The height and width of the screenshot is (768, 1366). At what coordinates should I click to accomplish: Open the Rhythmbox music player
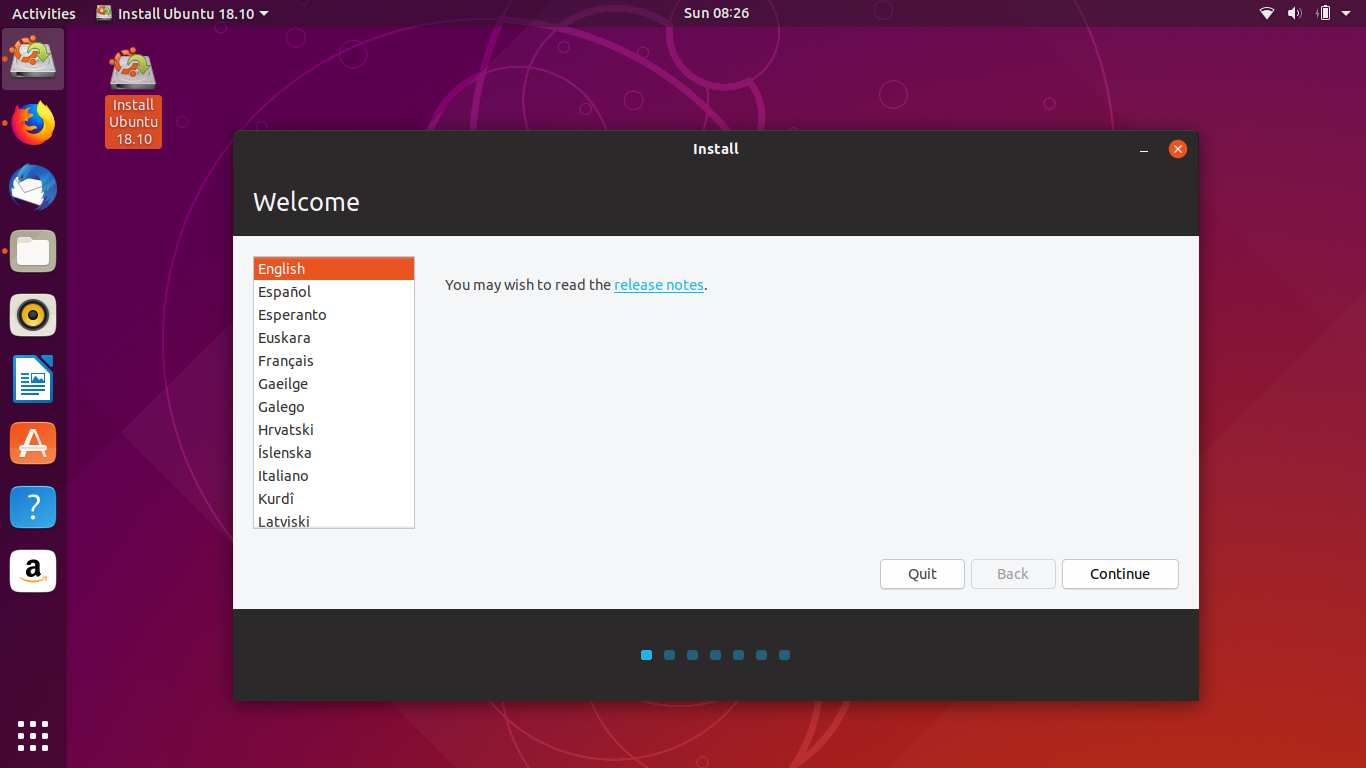(x=33, y=315)
